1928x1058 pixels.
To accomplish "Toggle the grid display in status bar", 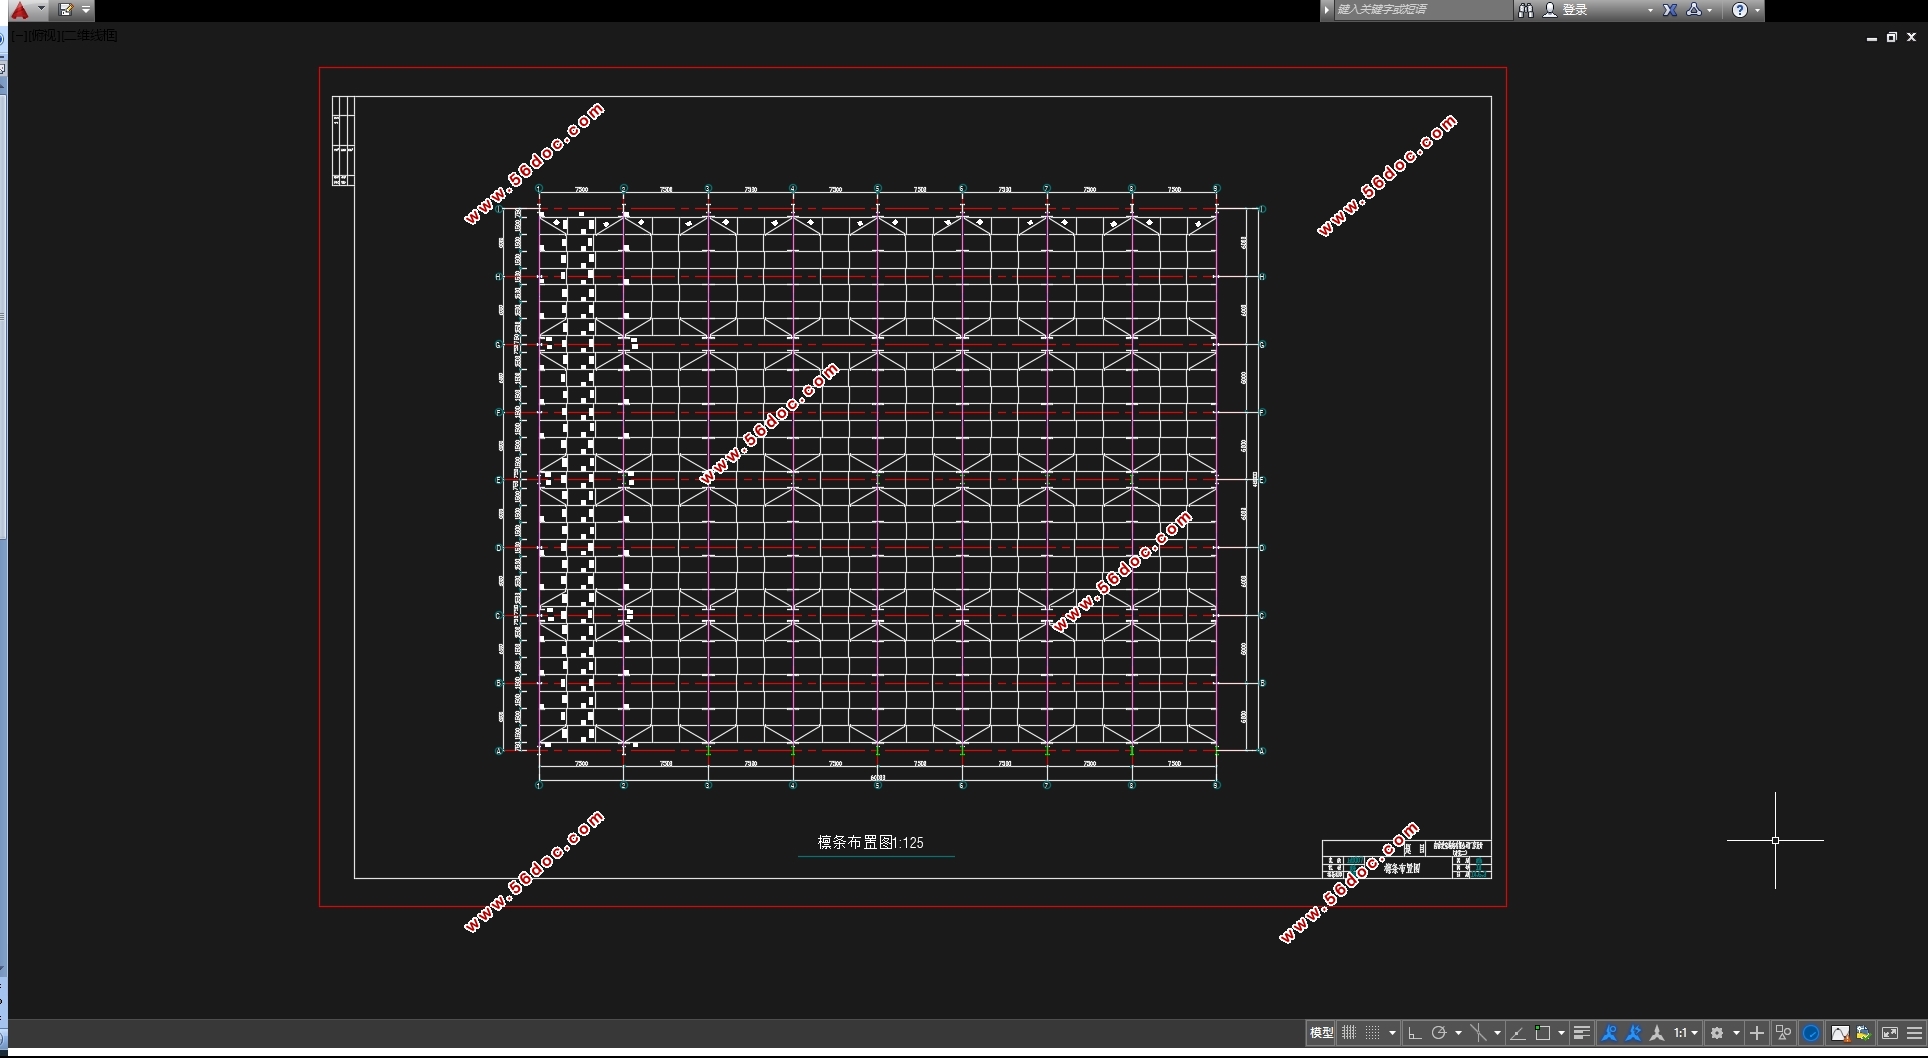I will [1349, 1033].
